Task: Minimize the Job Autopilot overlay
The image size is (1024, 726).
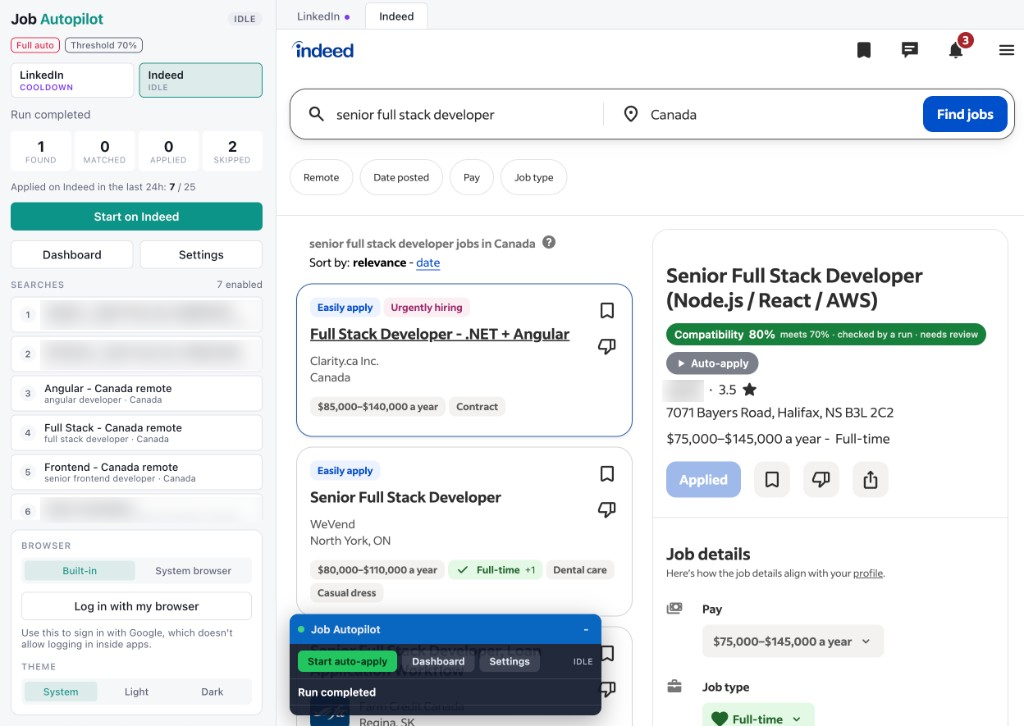Action: point(586,629)
